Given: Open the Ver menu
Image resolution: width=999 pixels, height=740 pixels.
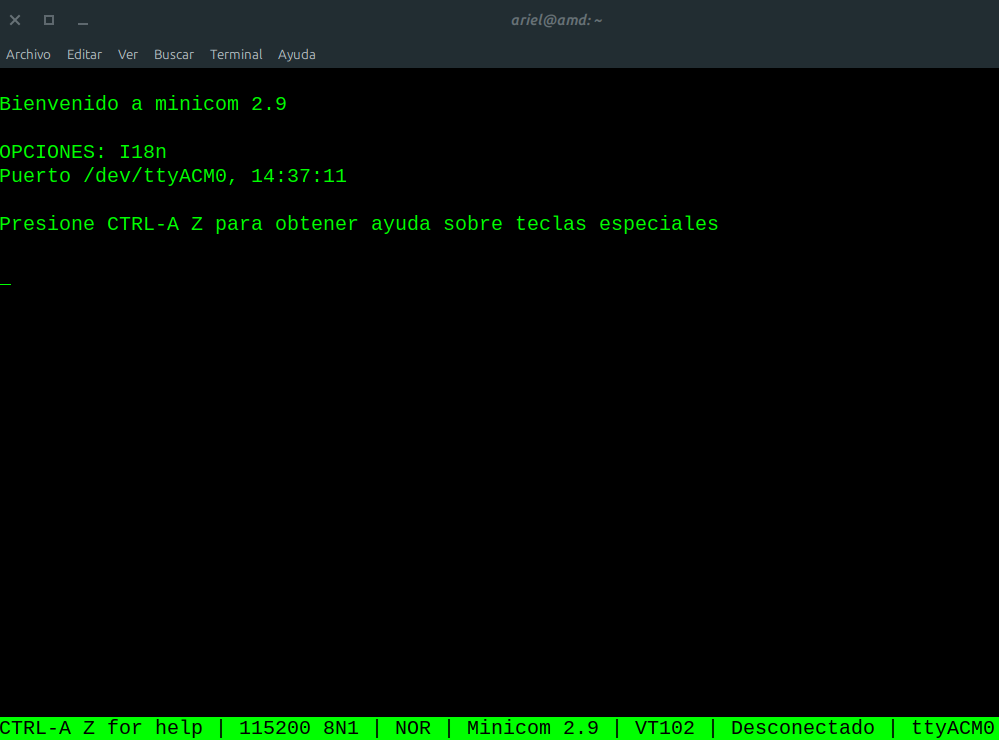Looking at the screenshot, I should [x=127, y=54].
